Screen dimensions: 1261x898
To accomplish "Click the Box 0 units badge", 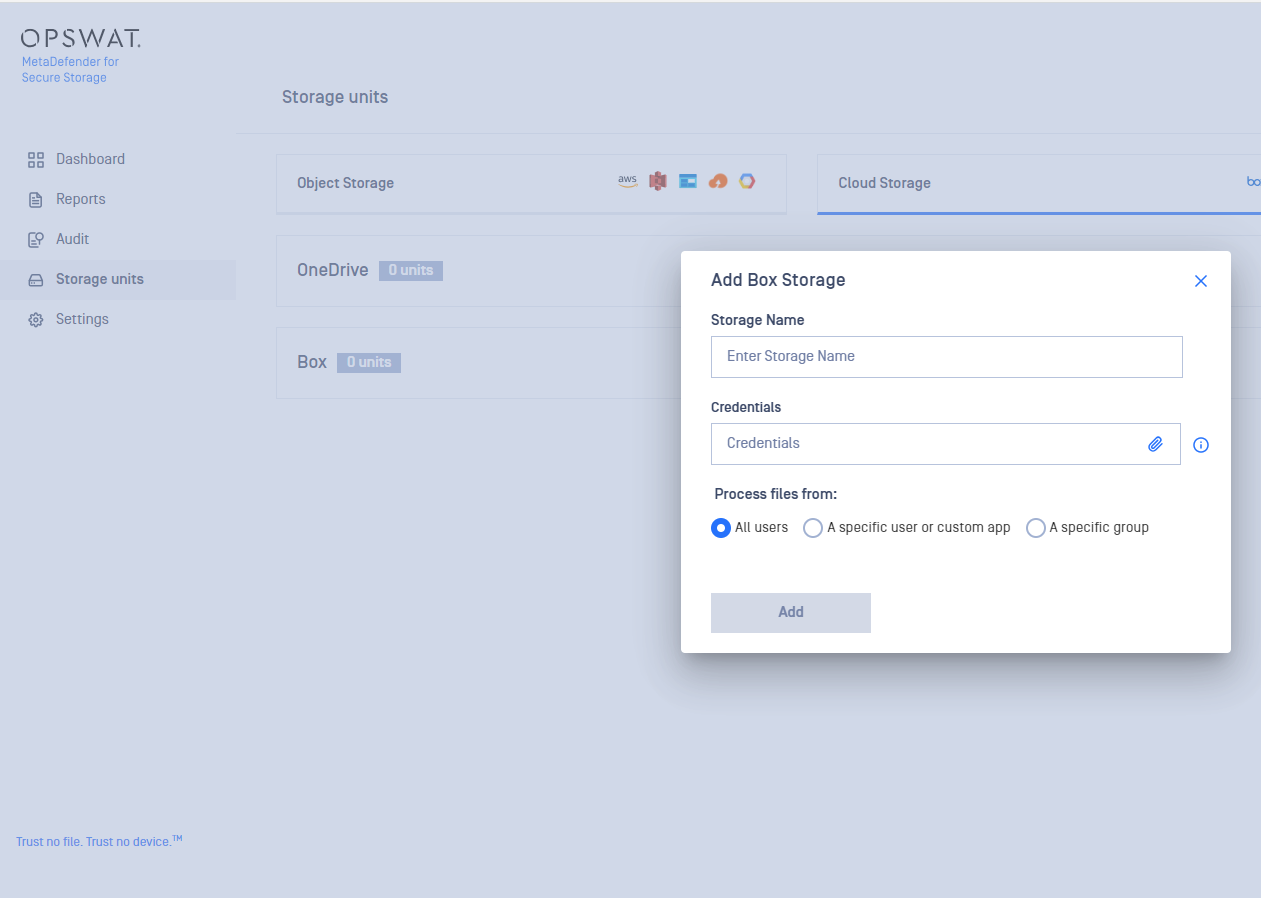I will 369,363.
